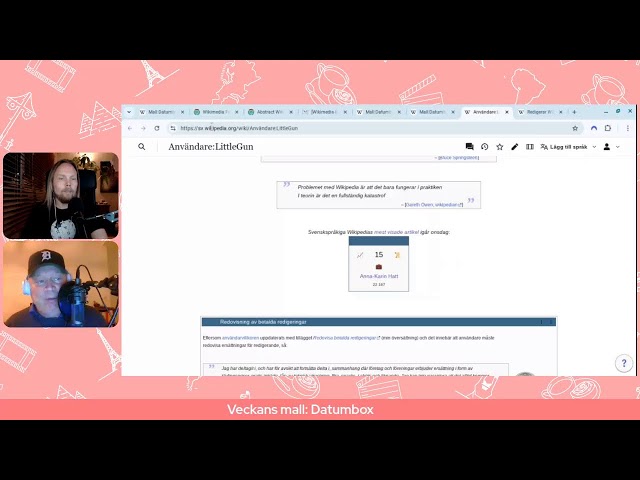Open the discussion page speech bubble icon
The width and height of the screenshot is (640, 480).
[x=469, y=147]
